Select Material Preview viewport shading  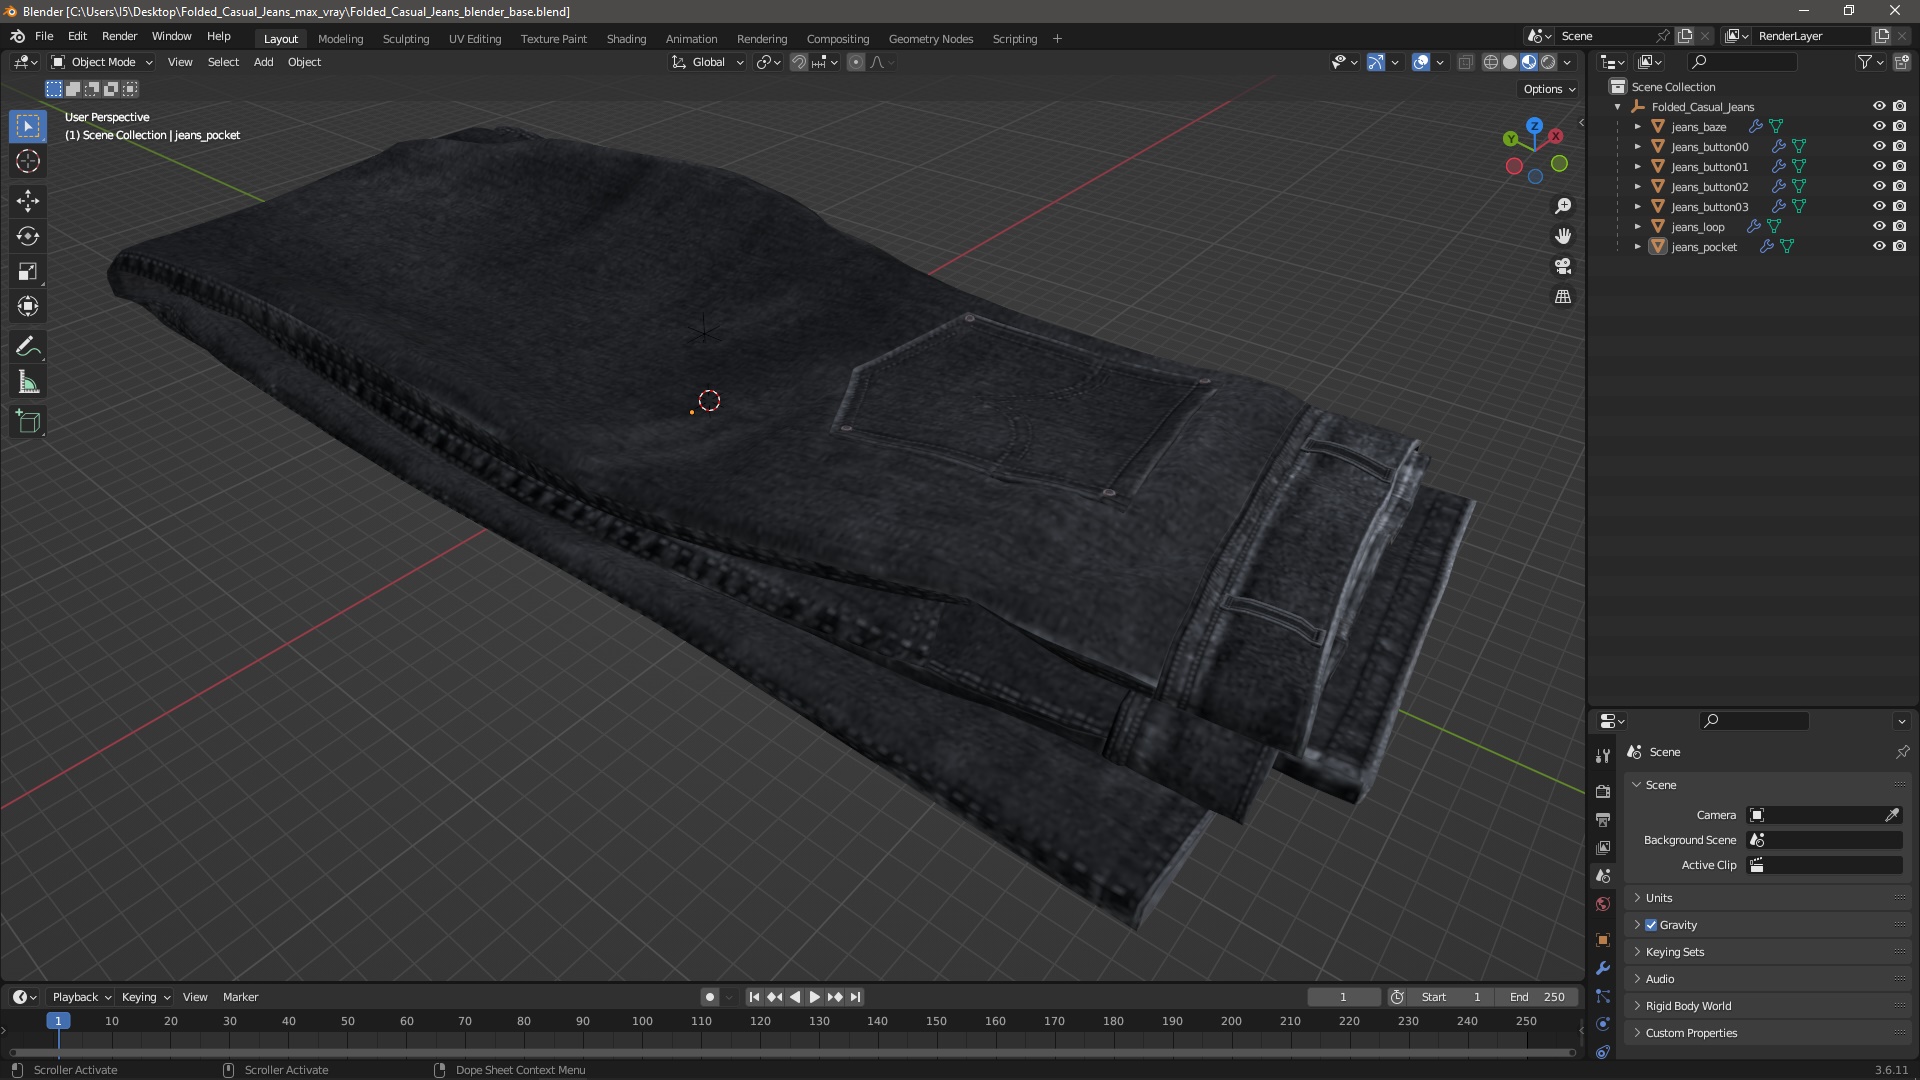click(1529, 62)
